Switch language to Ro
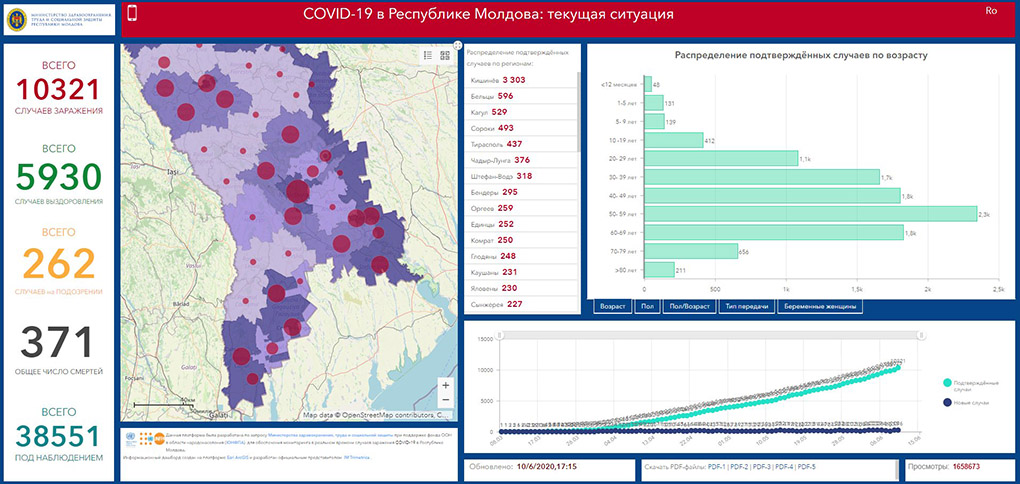The image size is (1020, 484). tap(990, 11)
